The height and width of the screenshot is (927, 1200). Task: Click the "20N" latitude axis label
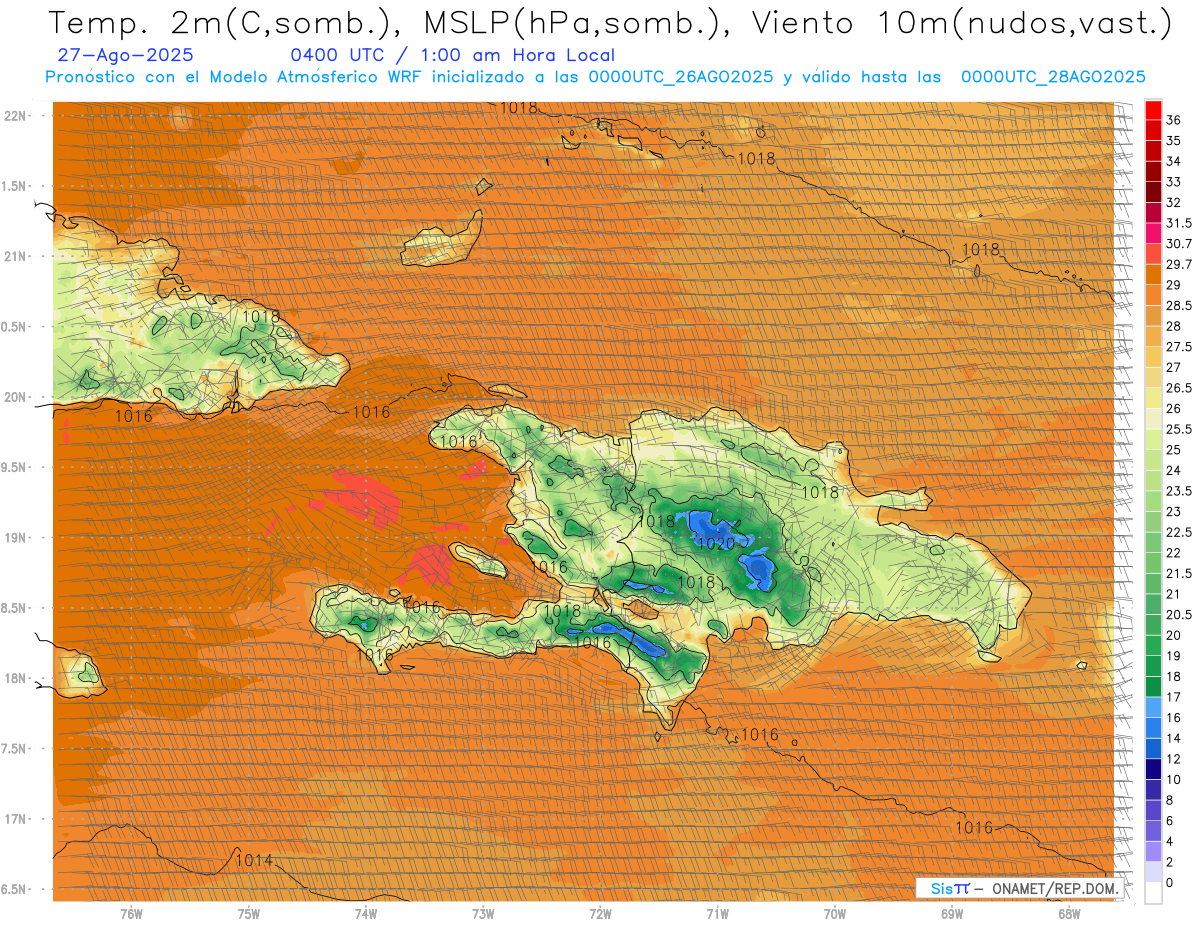click(x=17, y=397)
